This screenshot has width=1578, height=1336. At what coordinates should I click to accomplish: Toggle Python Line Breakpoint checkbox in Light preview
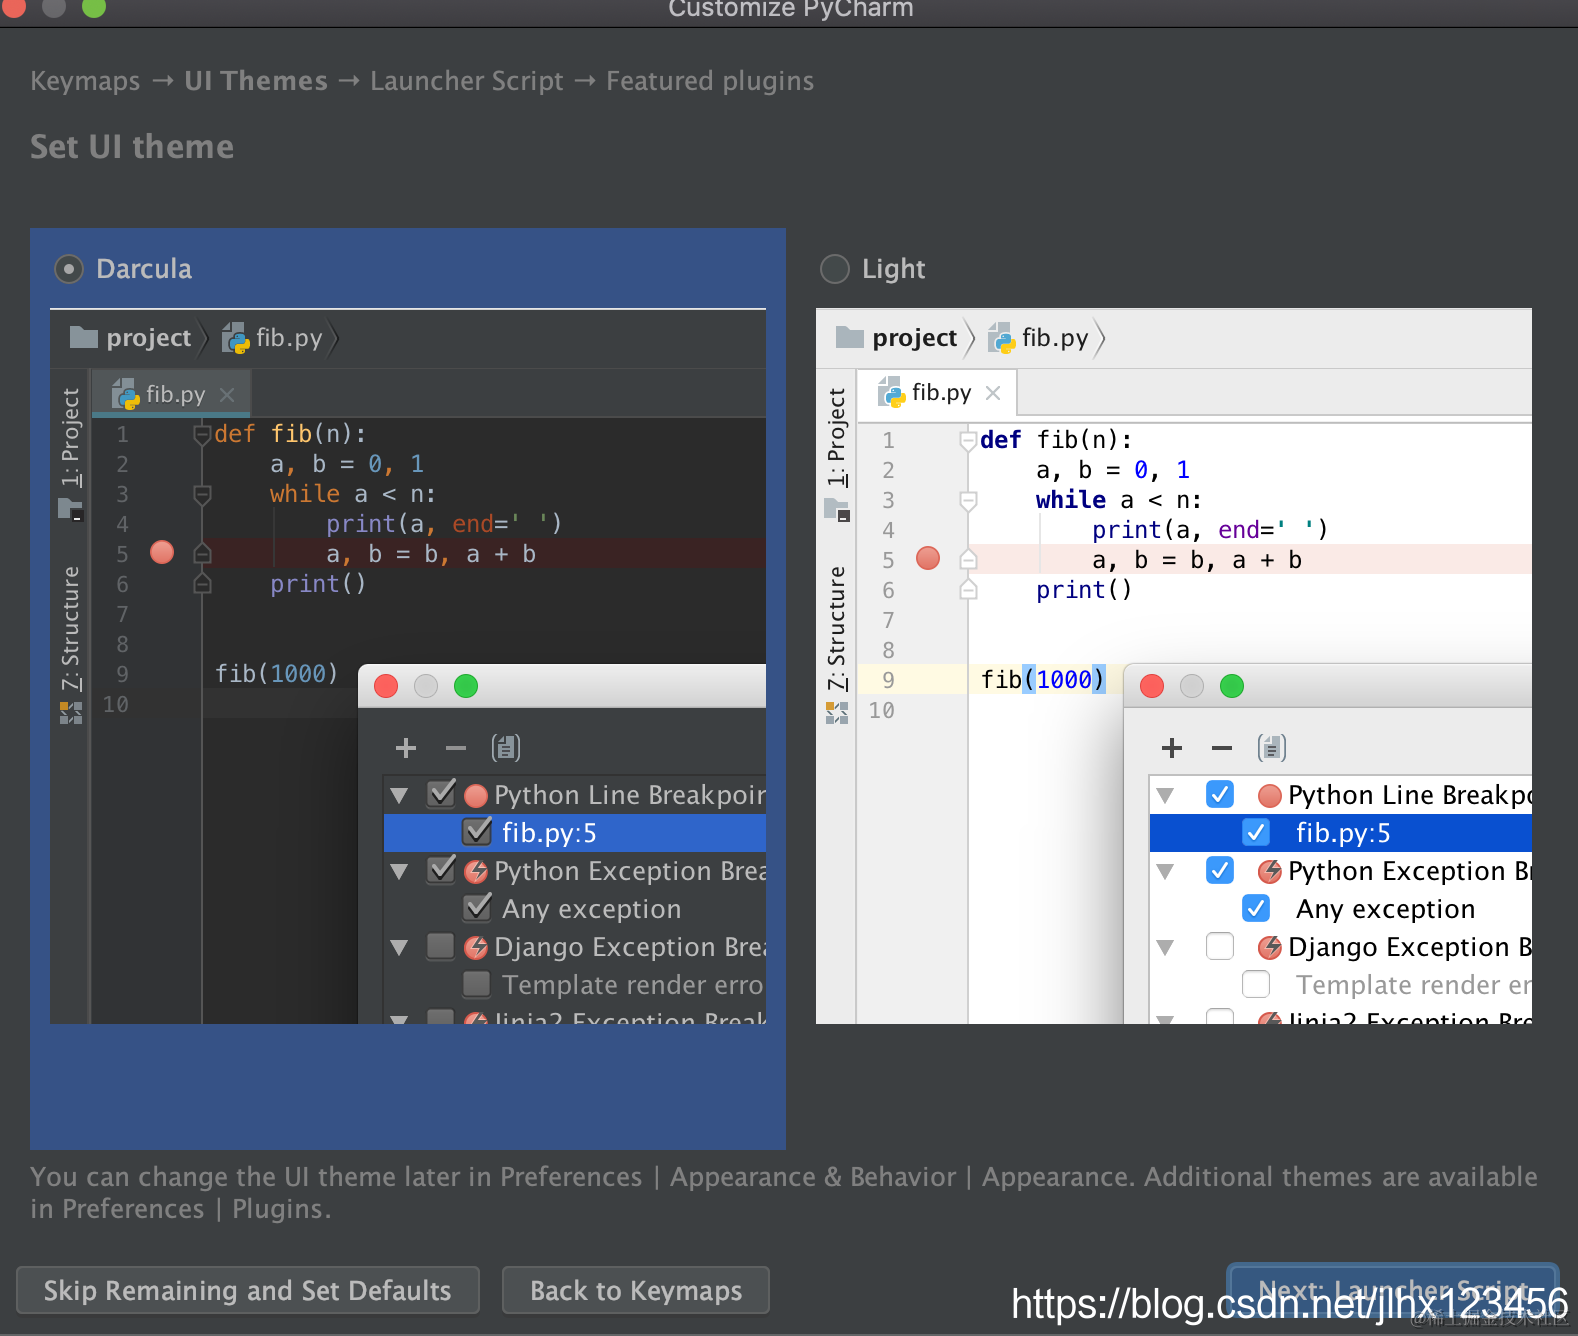[x=1220, y=794]
